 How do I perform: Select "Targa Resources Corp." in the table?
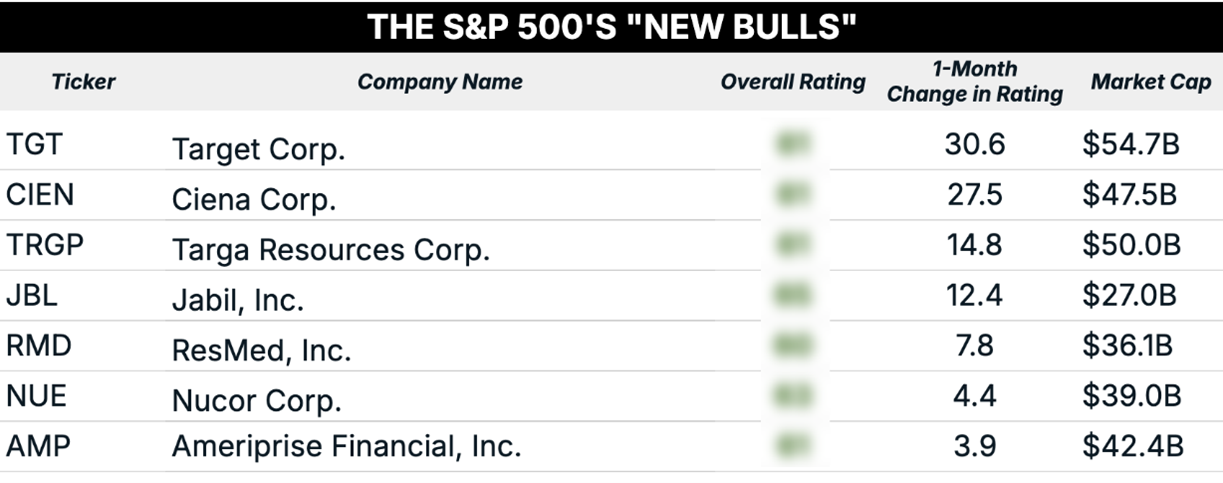(x=331, y=249)
